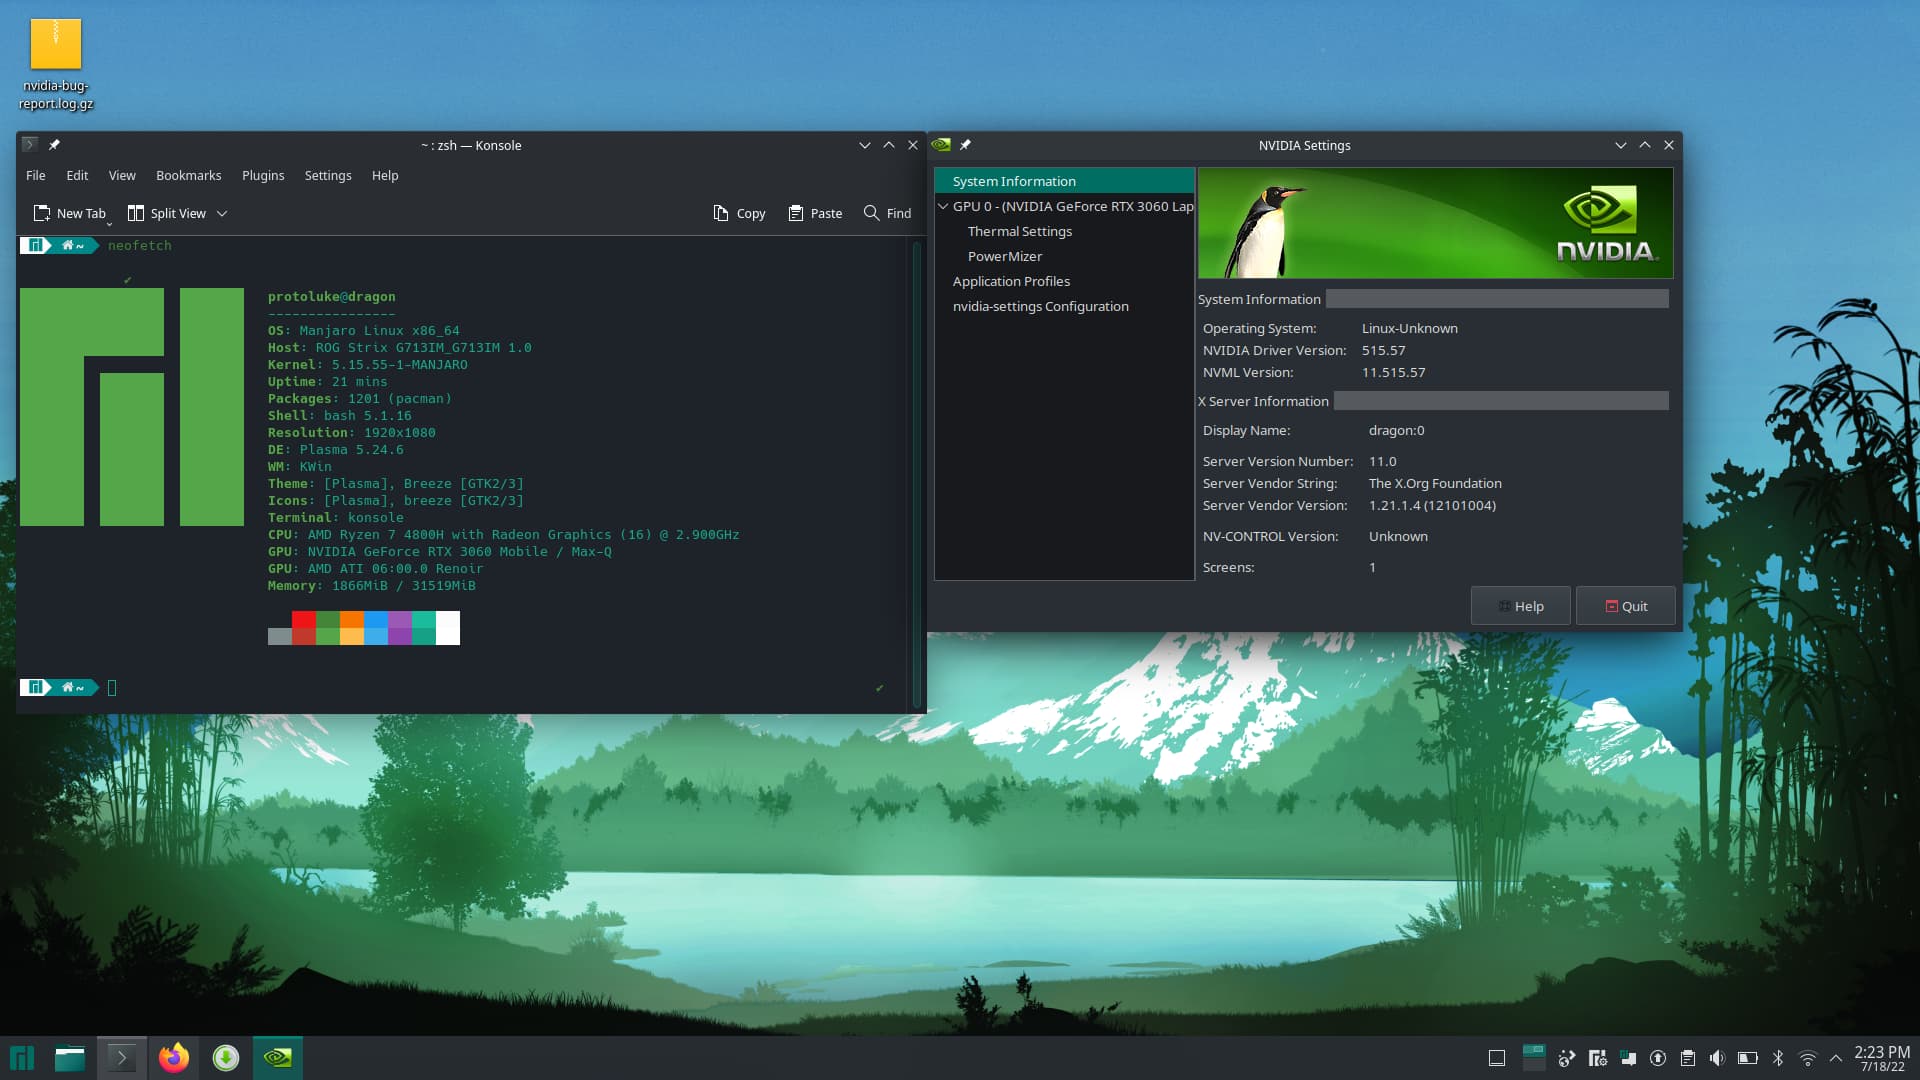Open nvidia-bug-report.log.gz on the desktop
This screenshot has width=1920, height=1080.
click(57, 45)
